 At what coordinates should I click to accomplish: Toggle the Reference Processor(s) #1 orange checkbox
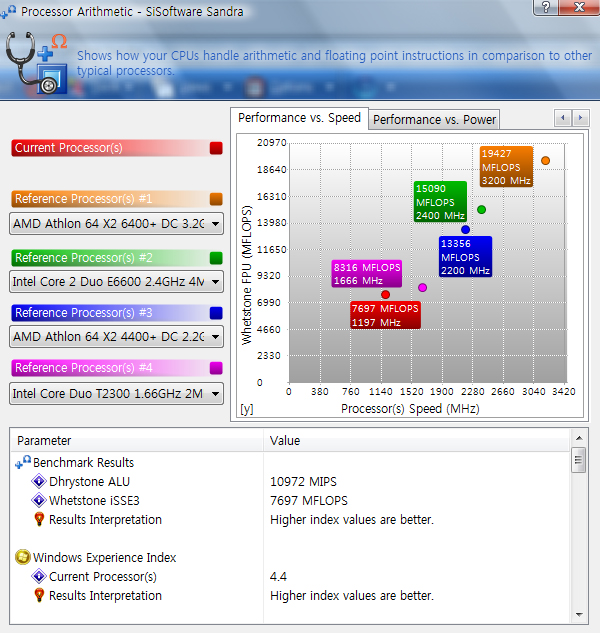point(216,199)
